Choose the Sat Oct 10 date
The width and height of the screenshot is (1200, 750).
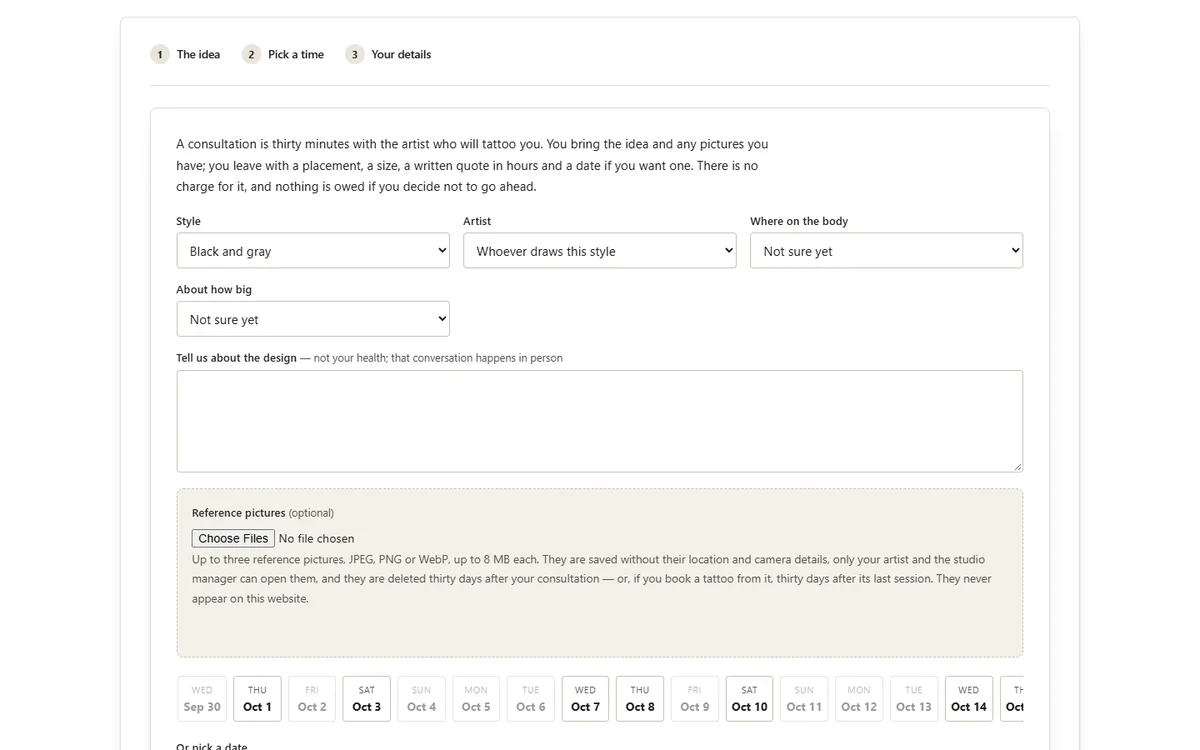tap(750, 699)
